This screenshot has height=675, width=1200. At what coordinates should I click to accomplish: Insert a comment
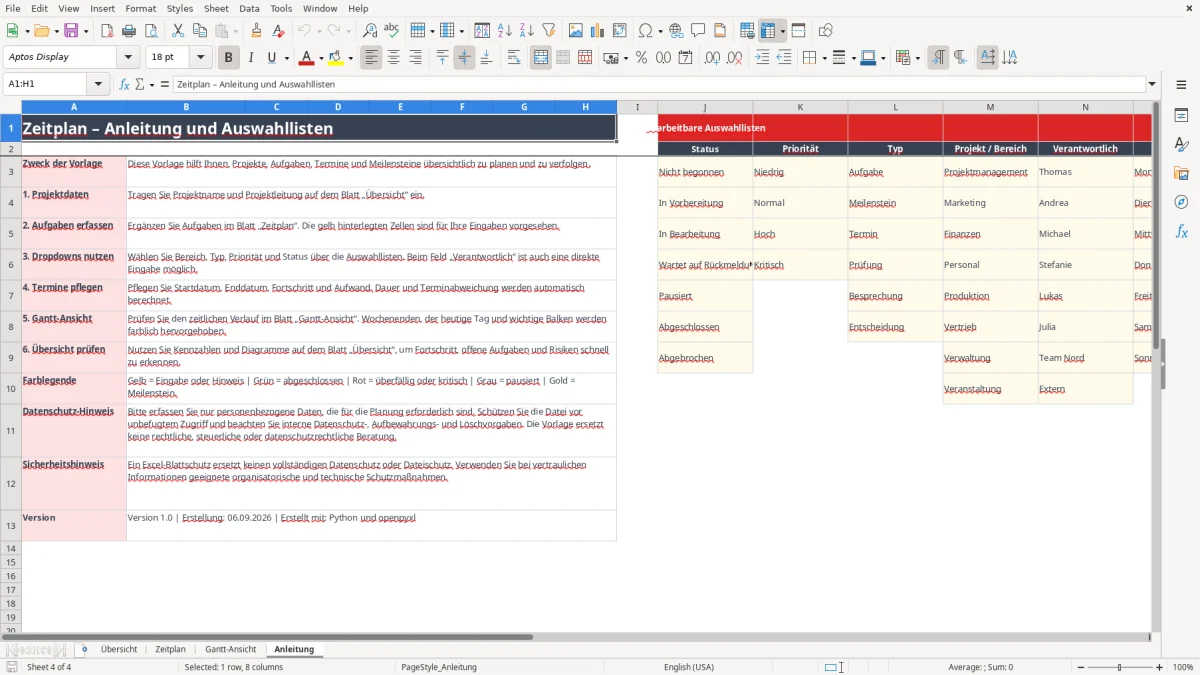pyautogui.click(x=698, y=31)
